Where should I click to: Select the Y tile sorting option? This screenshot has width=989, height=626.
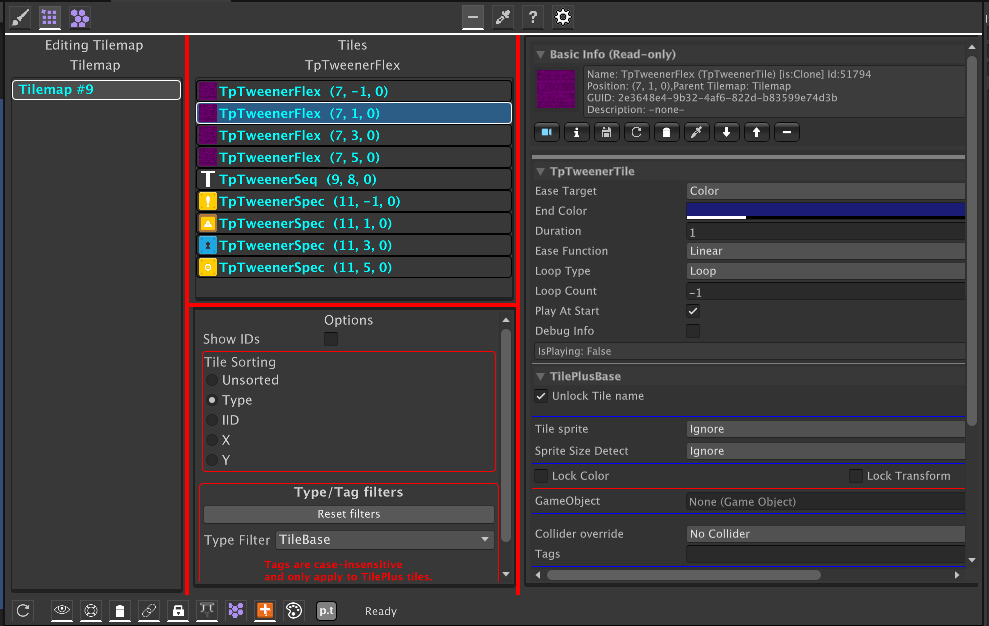tap(212, 460)
